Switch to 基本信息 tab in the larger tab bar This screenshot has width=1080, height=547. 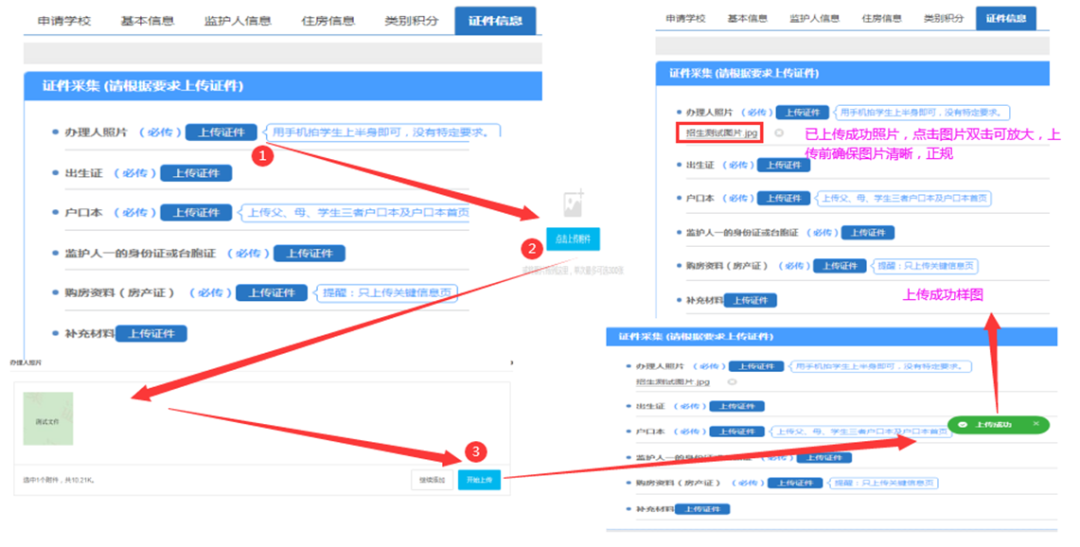point(147,21)
